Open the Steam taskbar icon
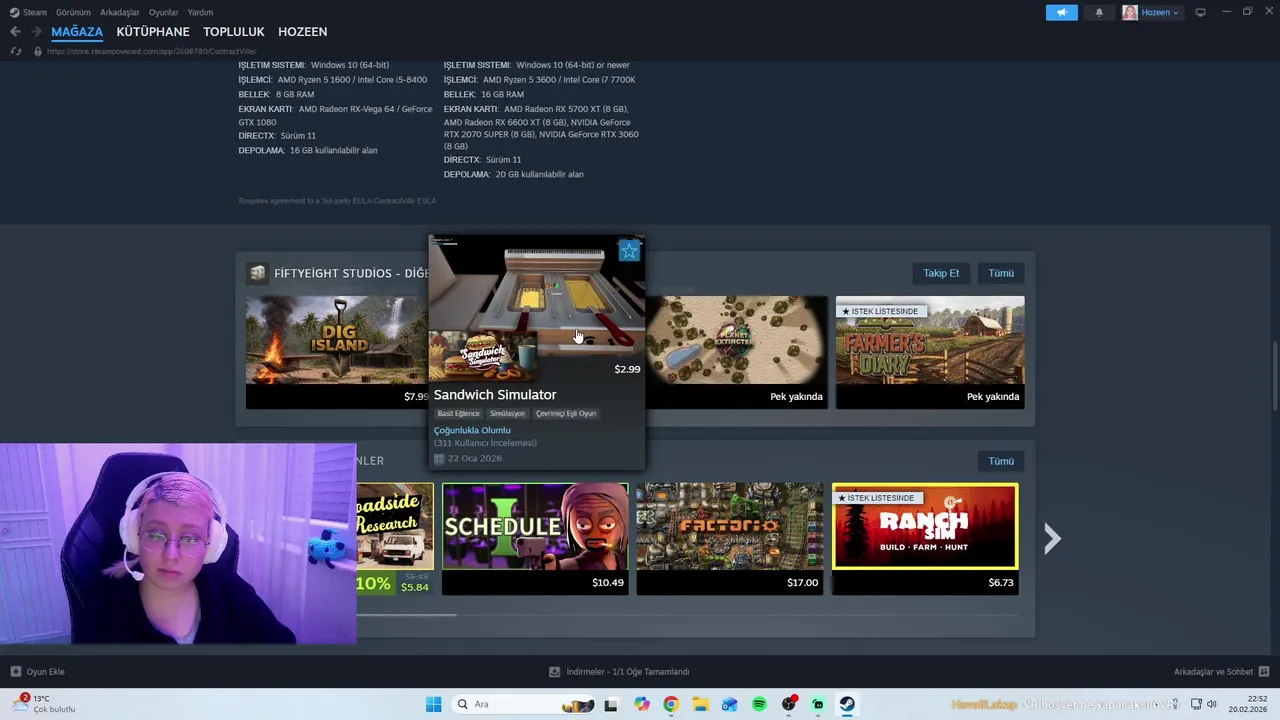This screenshot has width=1280, height=720. (847, 704)
